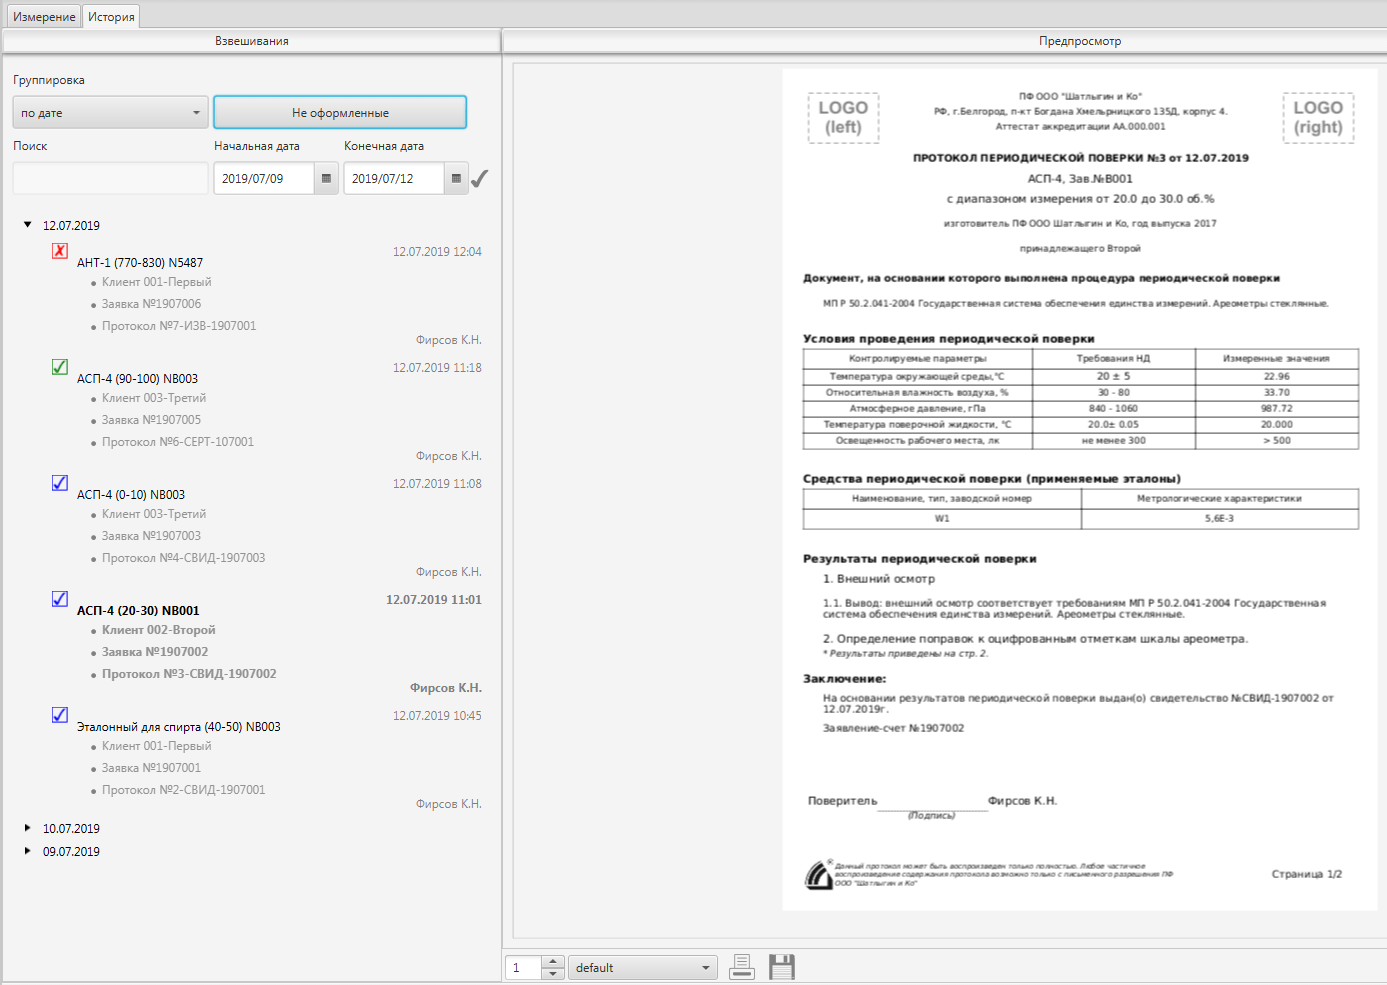Click status icon for Эталонный для спирта entry
Viewport: 1387px width, 985px height.
[60, 715]
